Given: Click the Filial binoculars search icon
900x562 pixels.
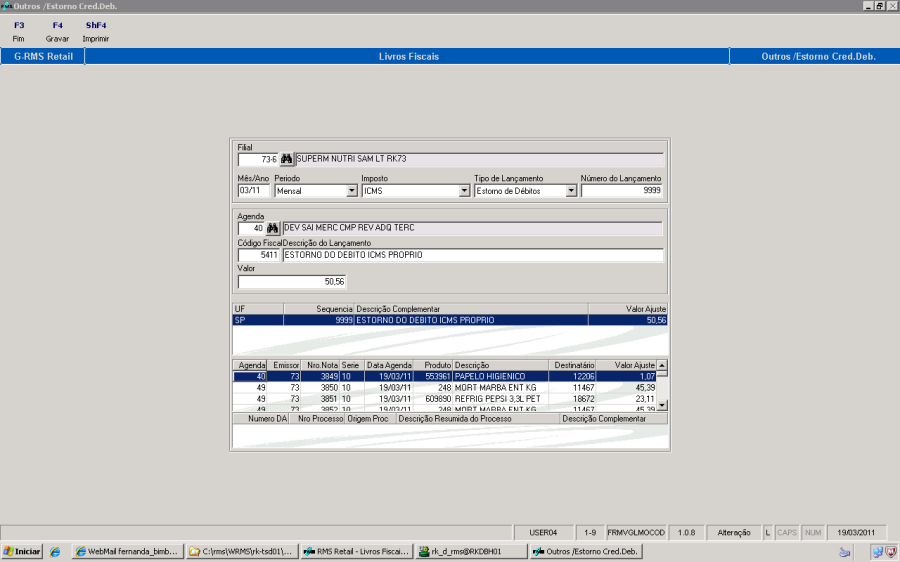Looking at the screenshot, I should pyautogui.click(x=287, y=159).
